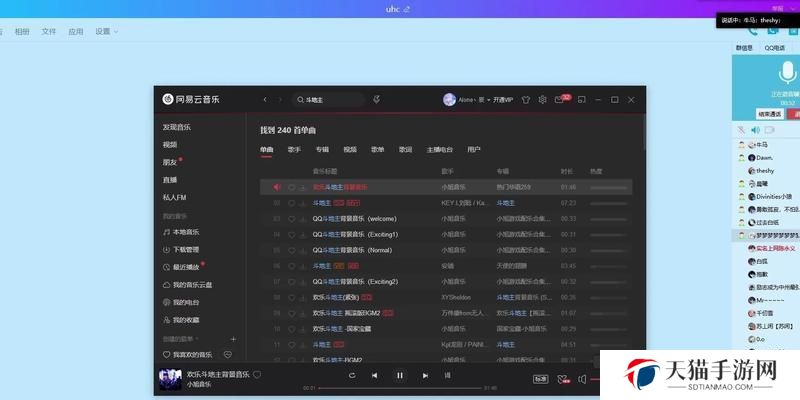
Task: Mute with the speaker volume icon
Action: (582, 379)
